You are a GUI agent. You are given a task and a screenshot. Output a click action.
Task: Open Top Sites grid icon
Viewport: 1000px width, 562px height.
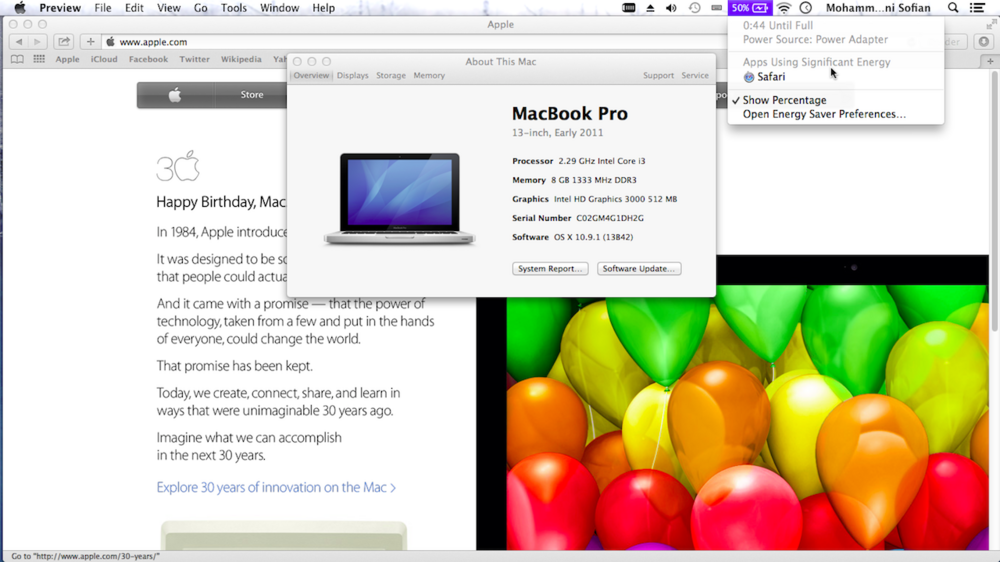(x=39, y=59)
